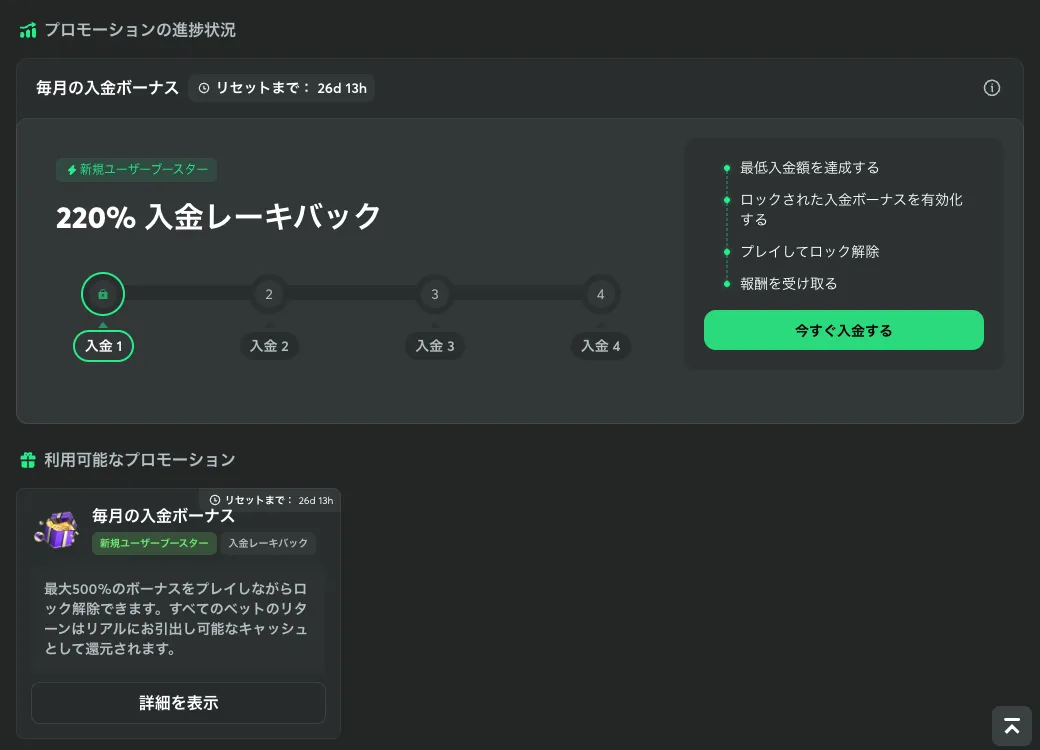Choose the 入金 3 step label
The height and width of the screenshot is (750, 1040).
(434, 346)
